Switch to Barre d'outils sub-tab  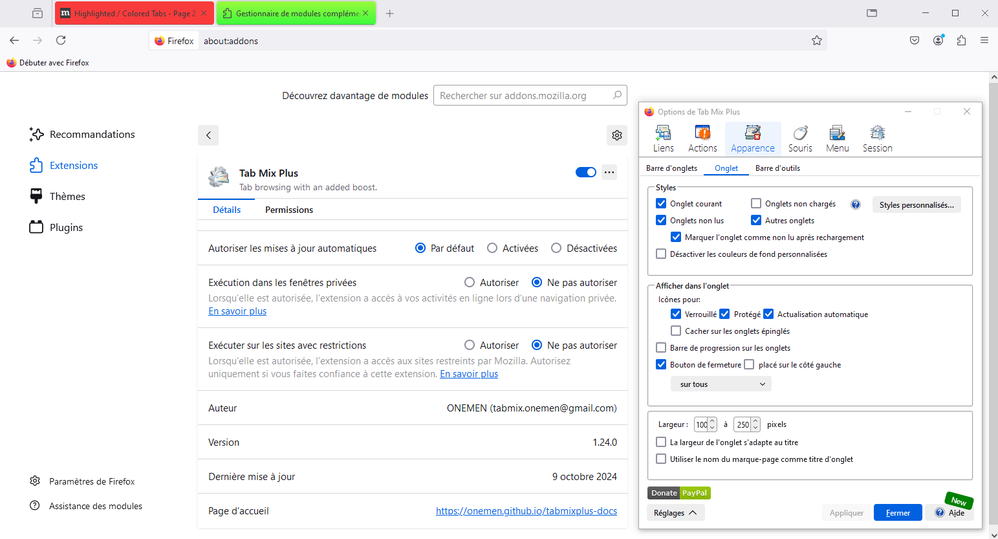[x=777, y=168]
